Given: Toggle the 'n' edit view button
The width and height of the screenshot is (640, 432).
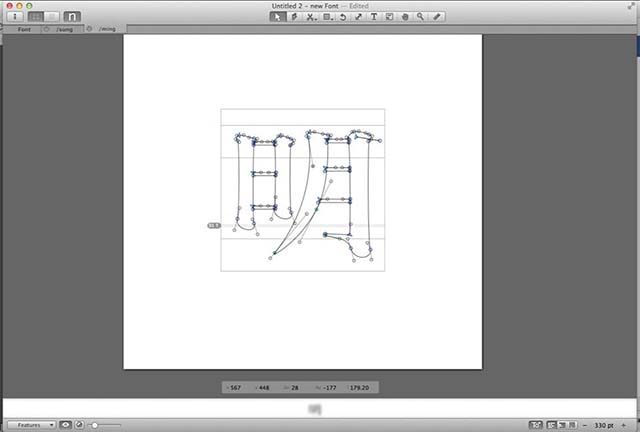Looking at the screenshot, I should (72, 16).
